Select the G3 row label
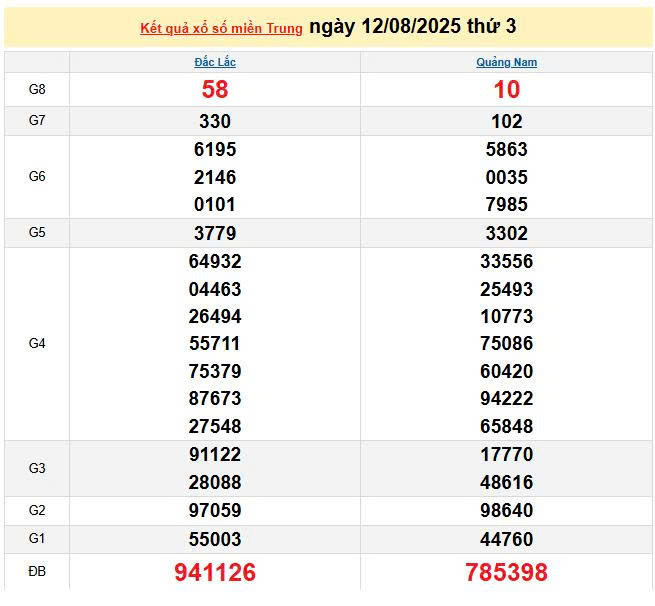Viewport: 655px width, 606px height. (37, 468)
